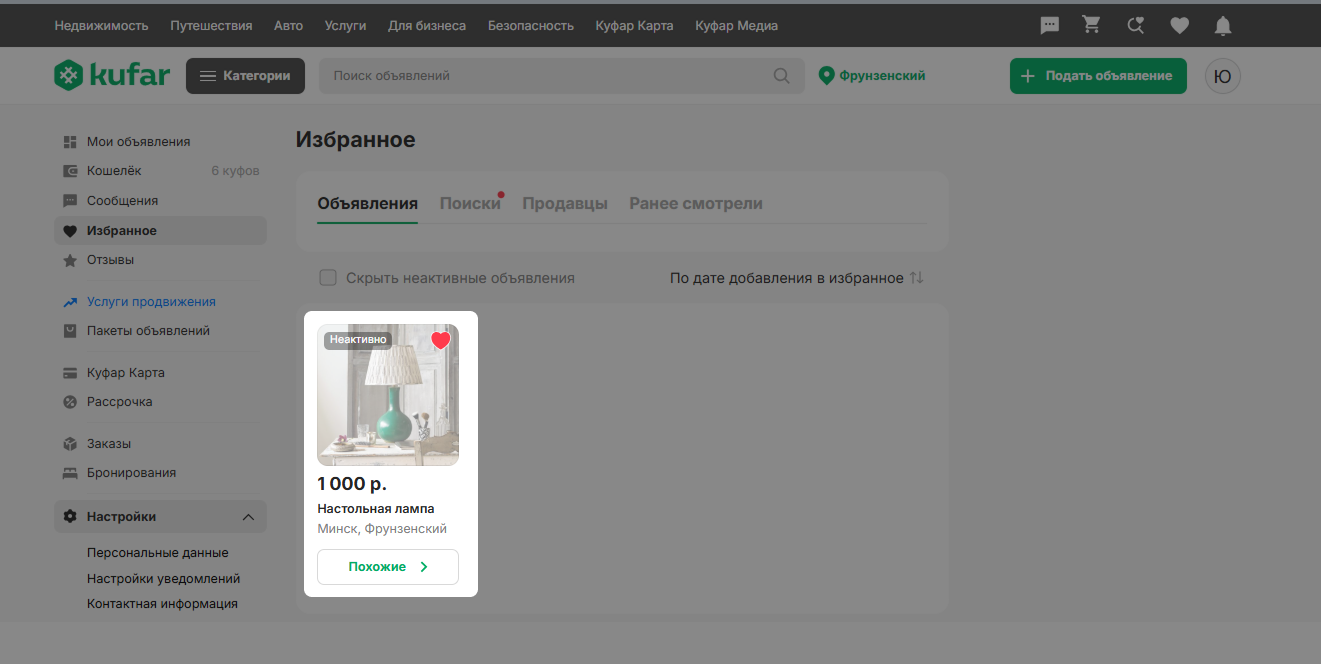Image resolution: width=1321 pixels, height=664 pixels.
Task: Click the Неактивно badge on lamp card
Action: pos(358,340)
